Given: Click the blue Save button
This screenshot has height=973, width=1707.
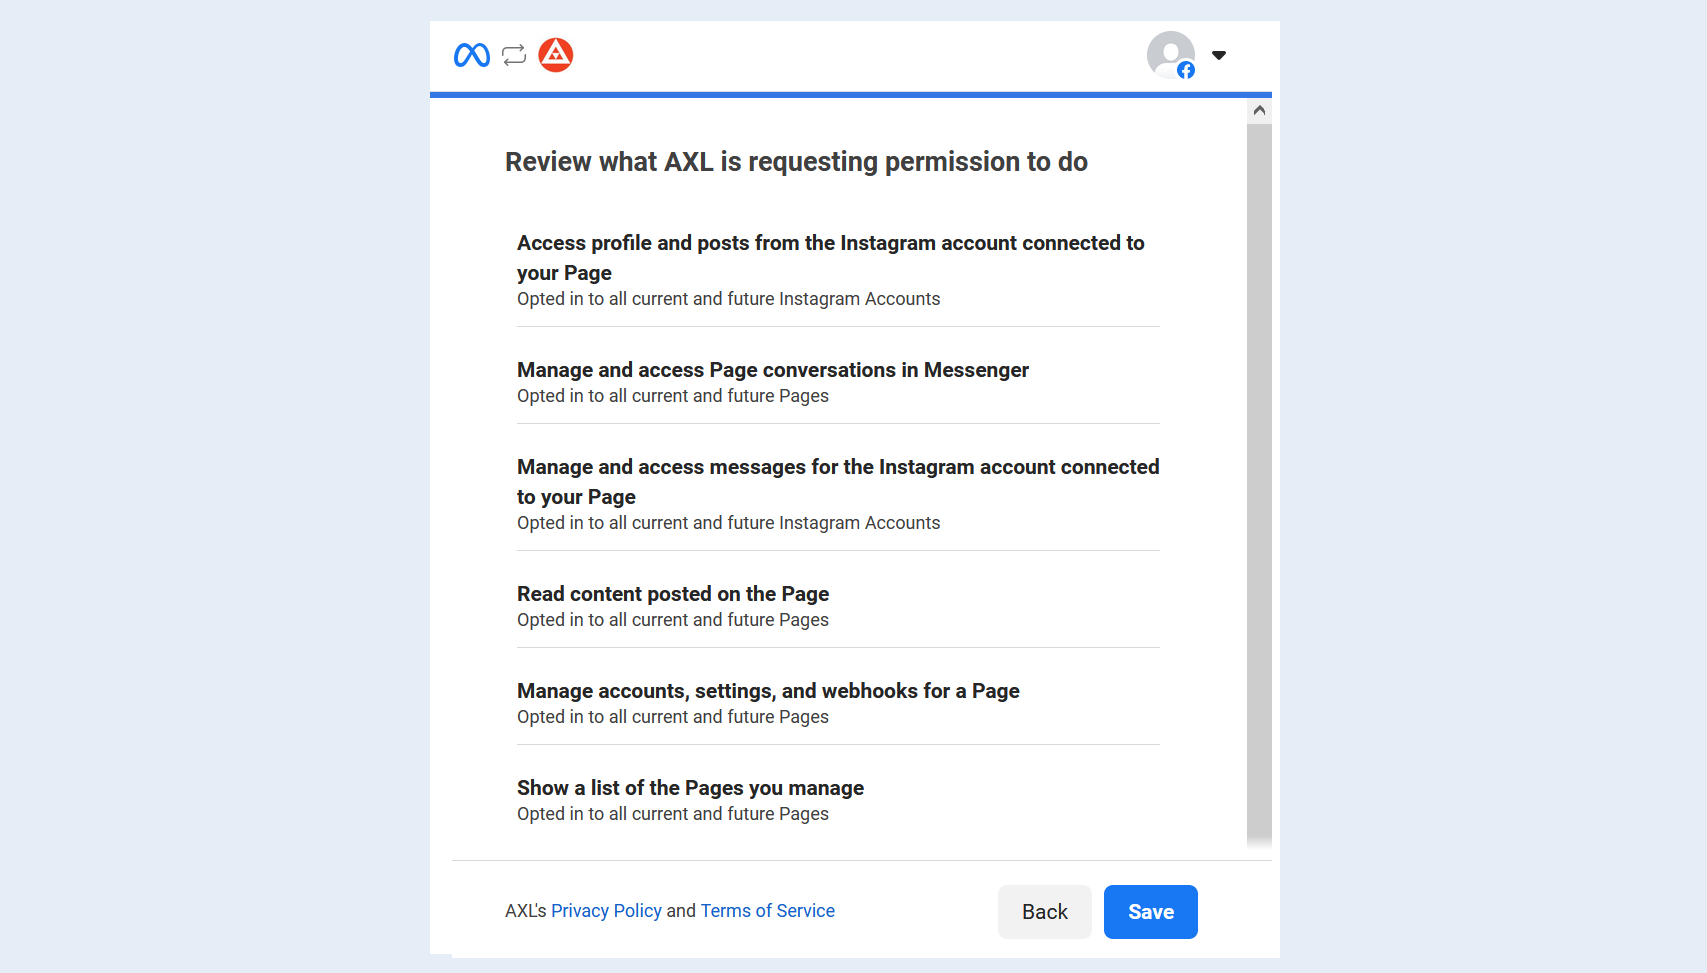Looking at the screenshot, I should [x=1151, y=912].
